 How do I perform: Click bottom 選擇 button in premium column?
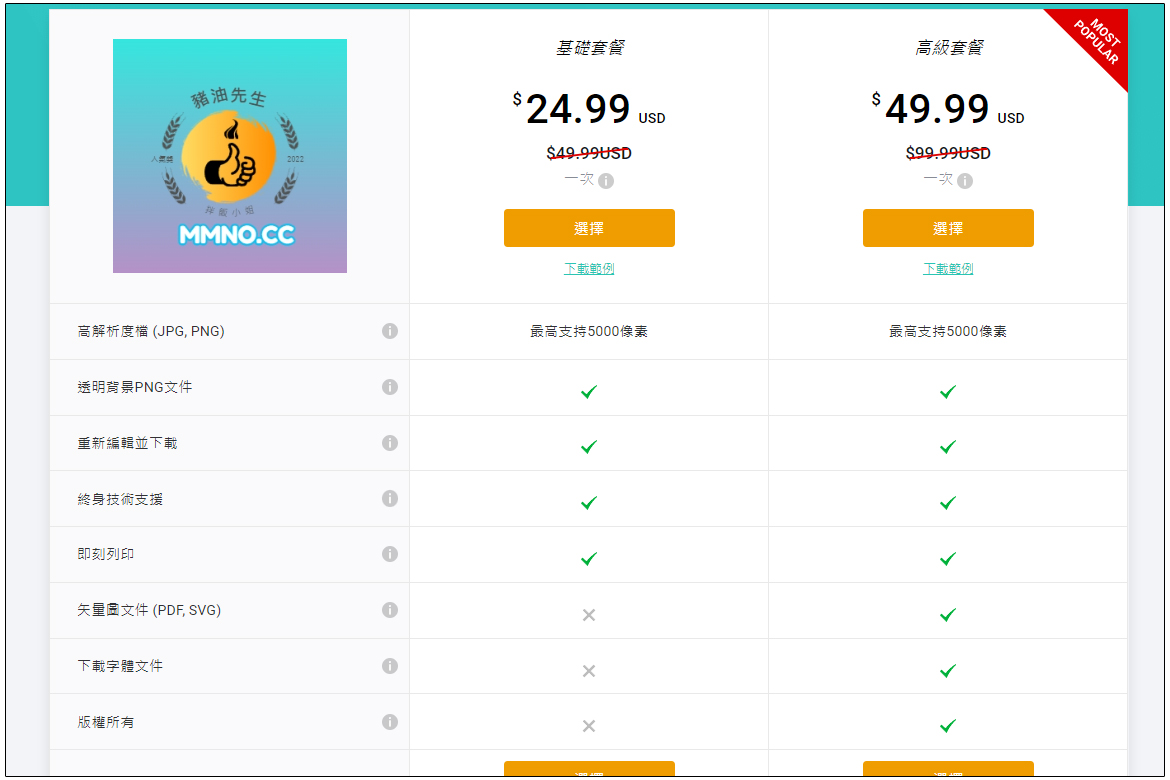click(948, 769)
